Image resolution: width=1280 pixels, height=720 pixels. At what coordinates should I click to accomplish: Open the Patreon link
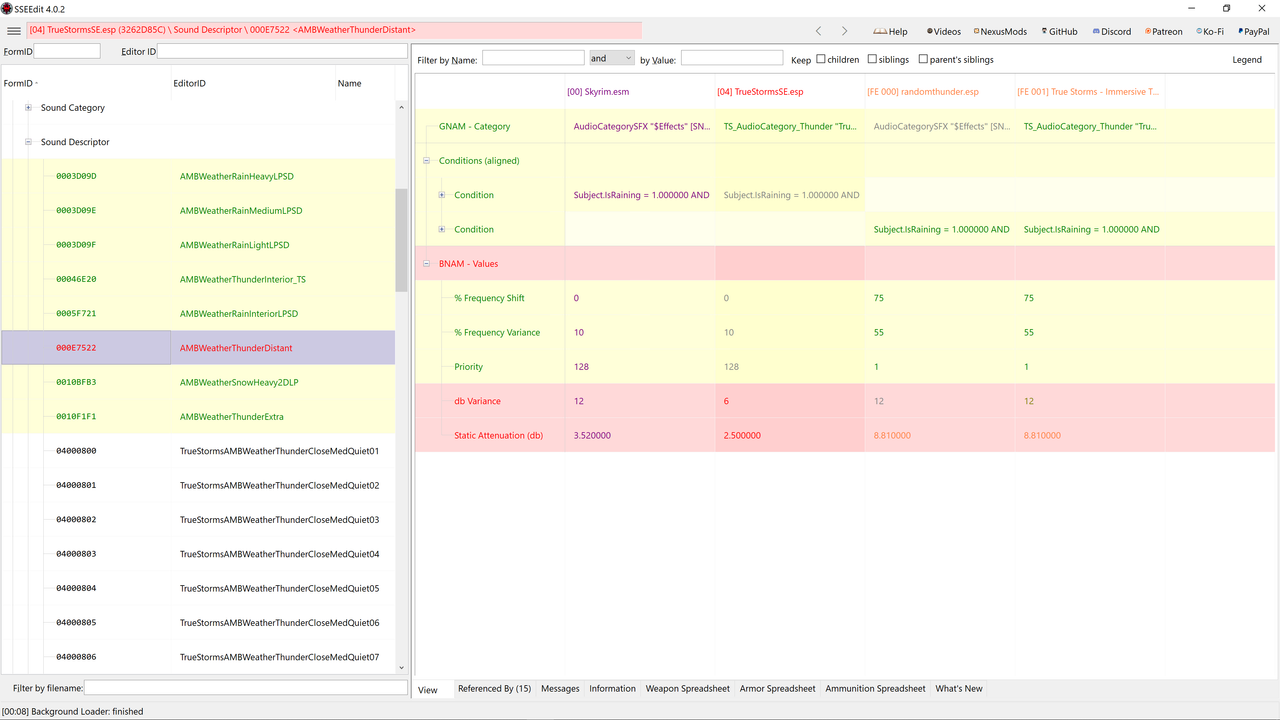pos(1164,31)
